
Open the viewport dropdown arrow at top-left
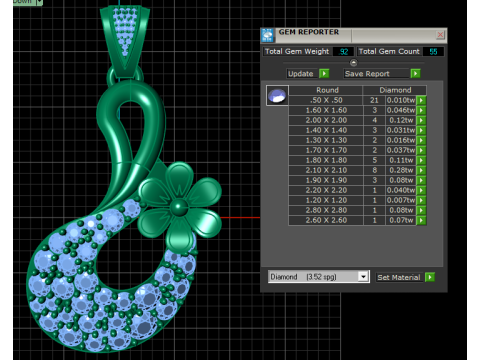pyautogui.click(x=39, y=2)
